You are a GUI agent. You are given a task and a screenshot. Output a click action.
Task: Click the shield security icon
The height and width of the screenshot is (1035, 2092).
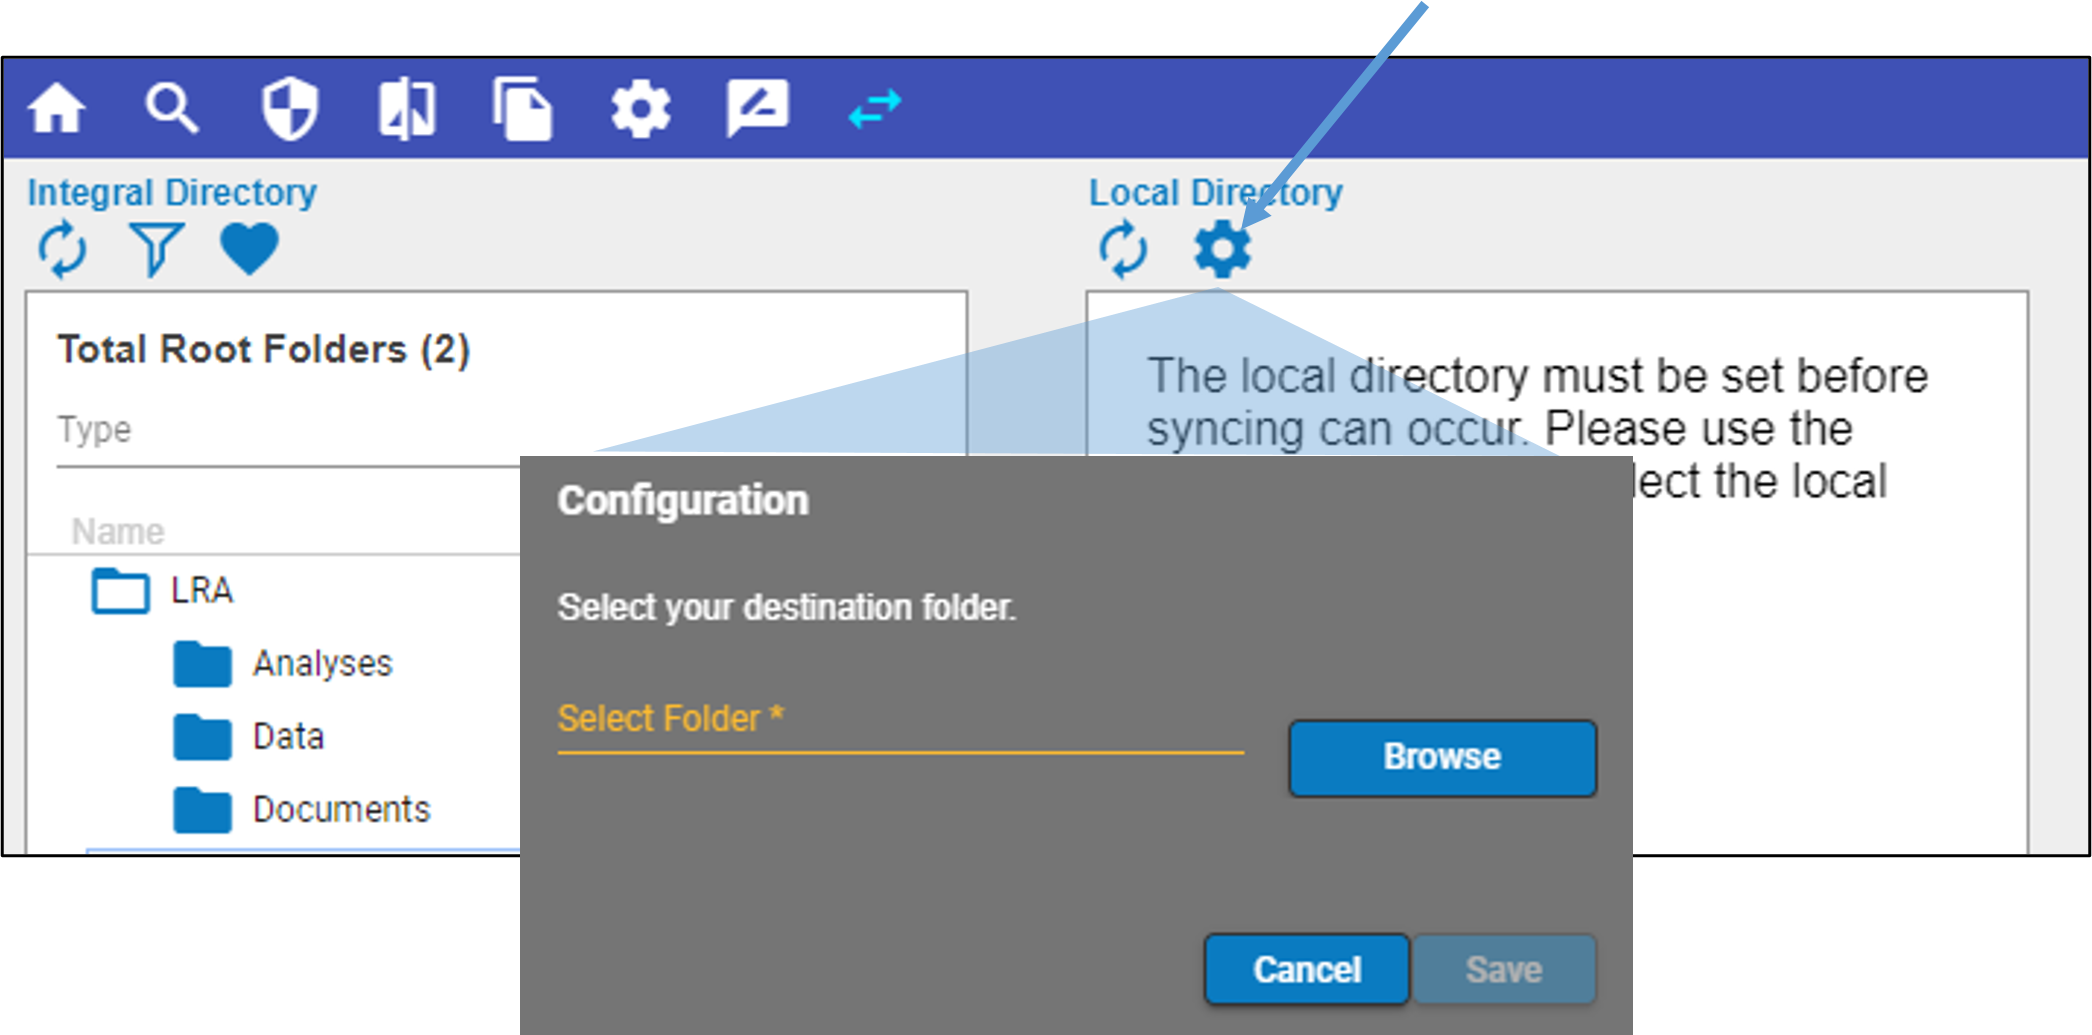[290, 108]
